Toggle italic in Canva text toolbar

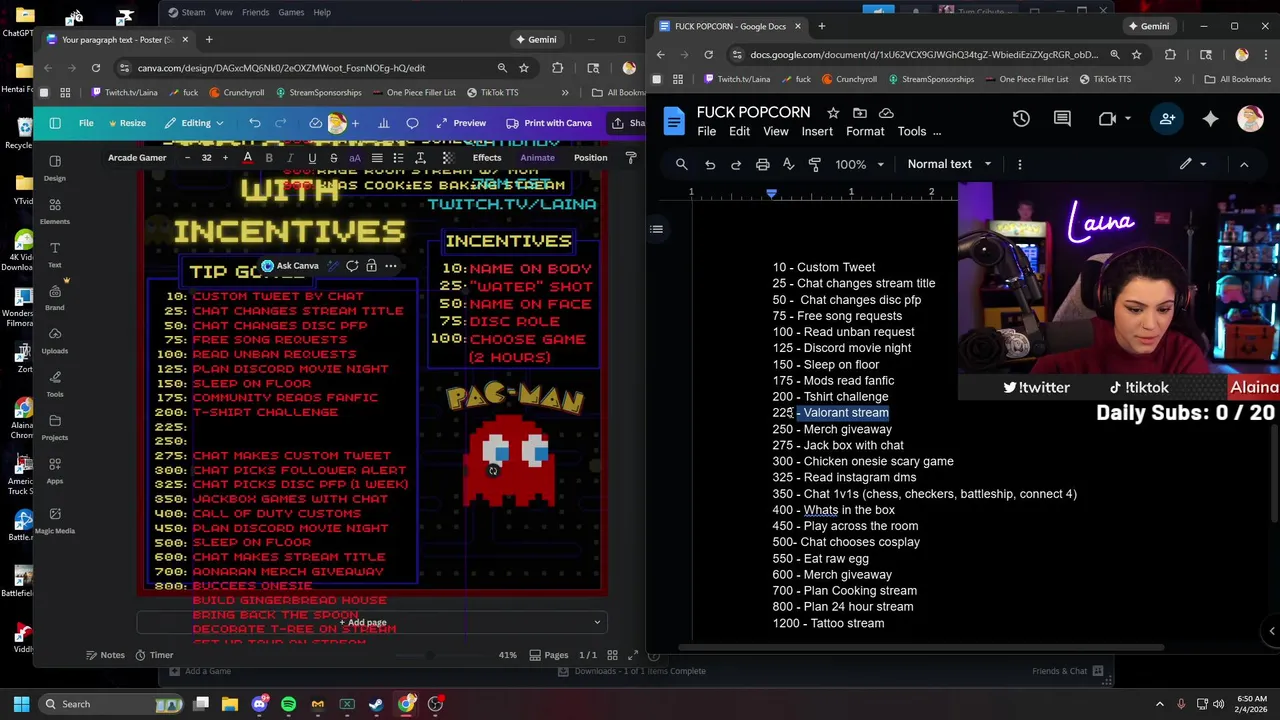[x=290, y=158]
